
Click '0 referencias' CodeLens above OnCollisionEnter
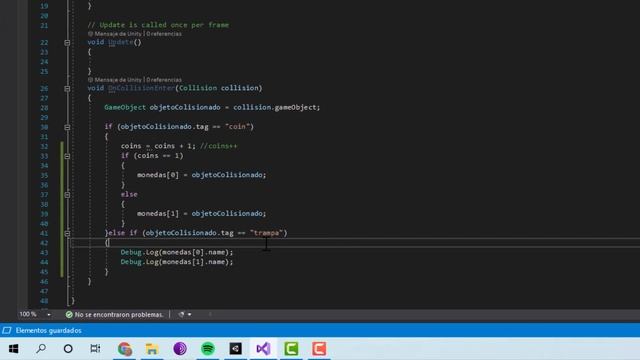pos(164,80)
